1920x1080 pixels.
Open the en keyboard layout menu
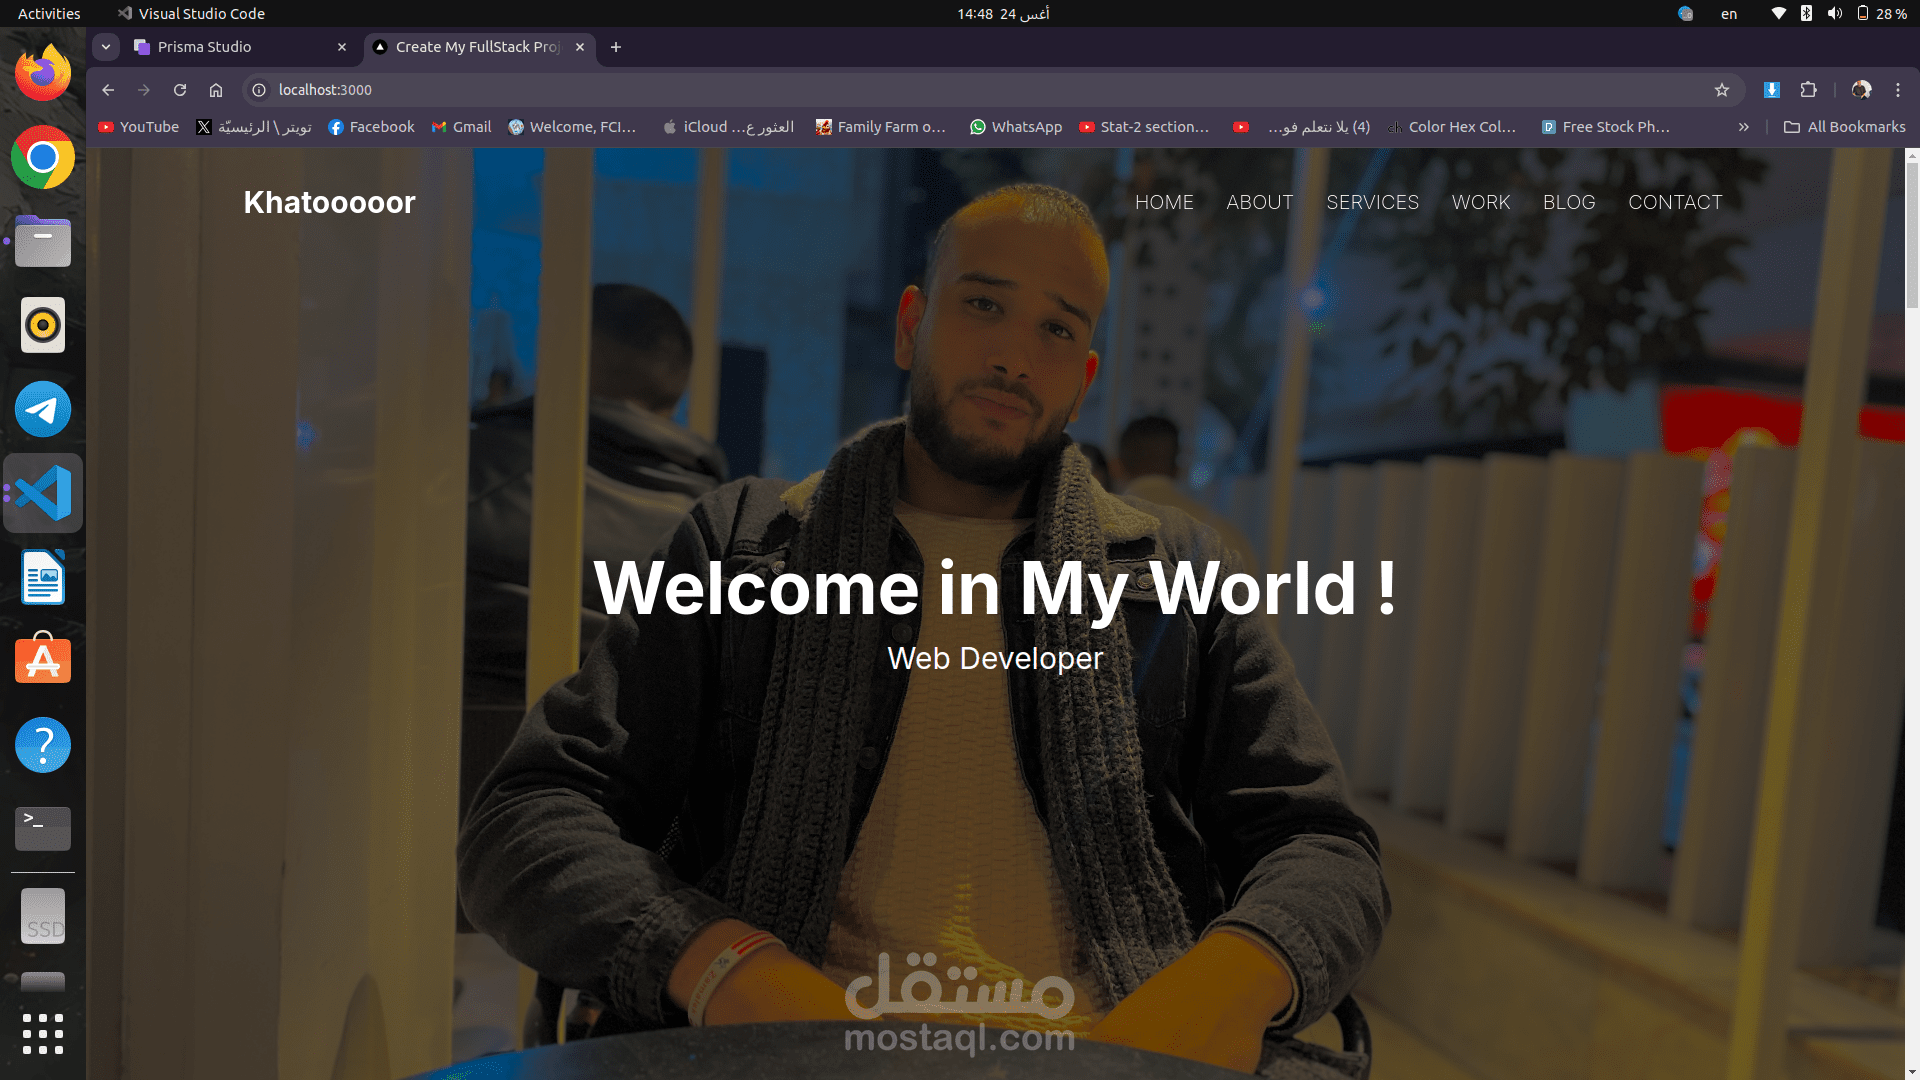click(1729, 14)
